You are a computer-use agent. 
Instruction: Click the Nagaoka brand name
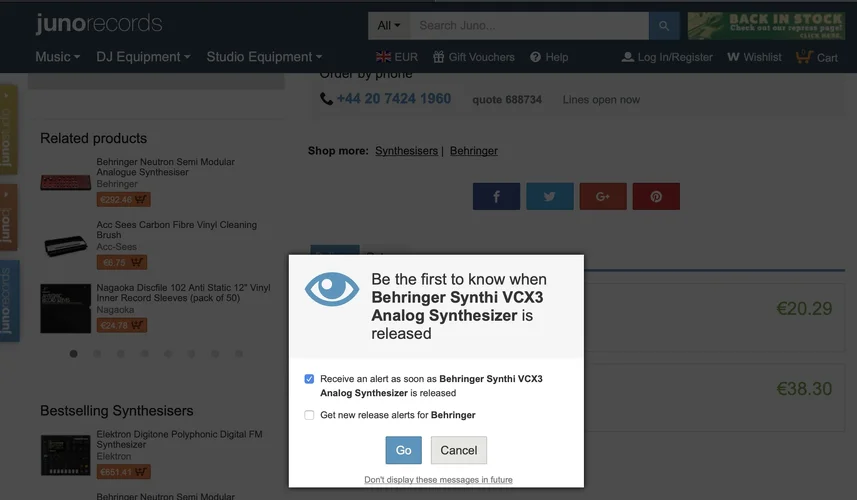click(115, 310)
